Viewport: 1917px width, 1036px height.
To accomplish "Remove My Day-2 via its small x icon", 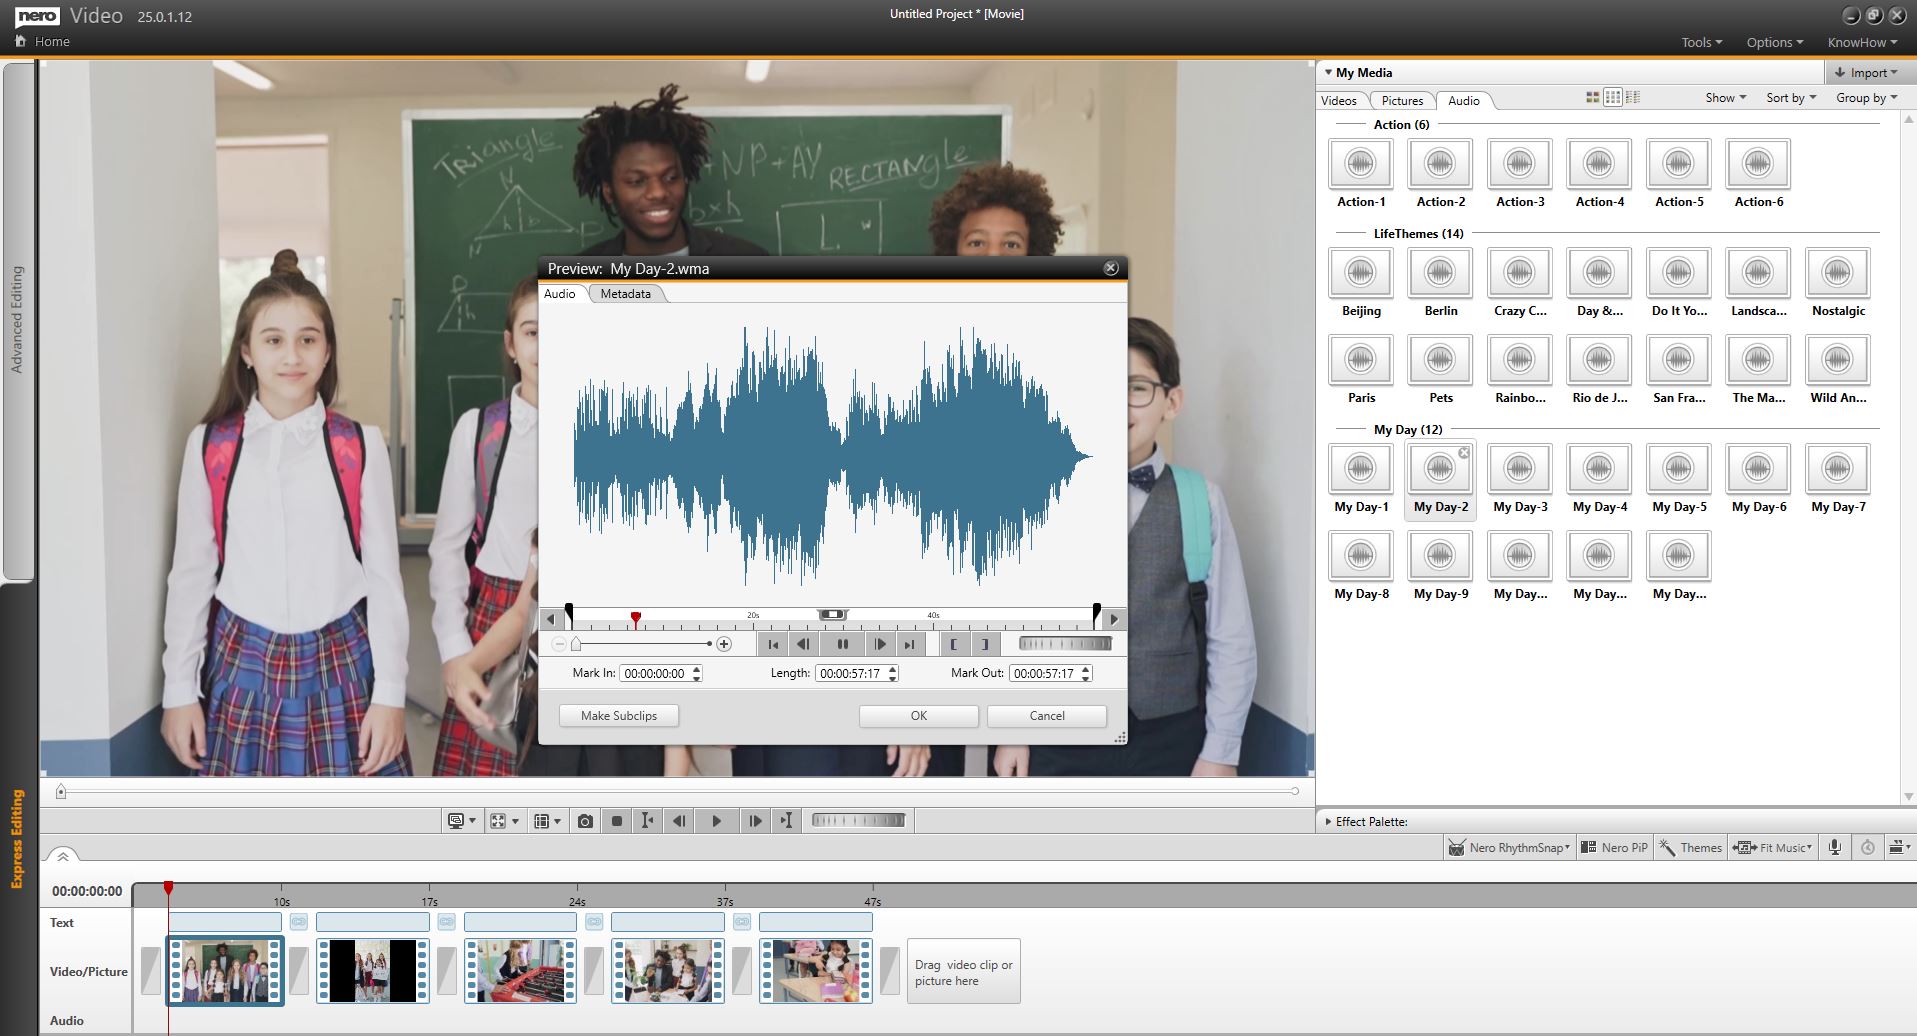I will [1464, 453].
